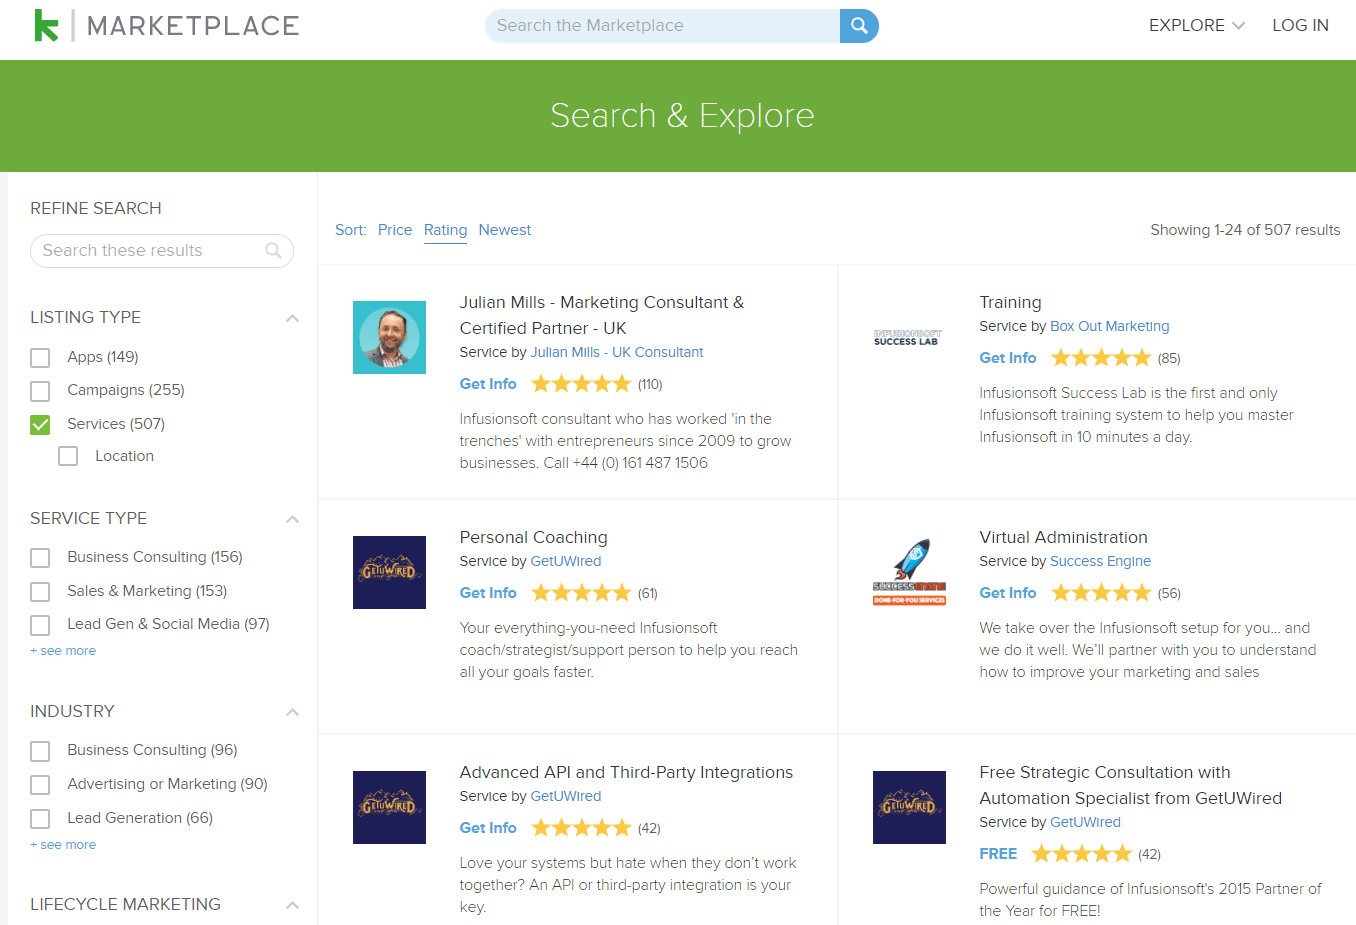Click star rating for Virtual Administration
The image size is (1356, 925).
click(1101, 593)
